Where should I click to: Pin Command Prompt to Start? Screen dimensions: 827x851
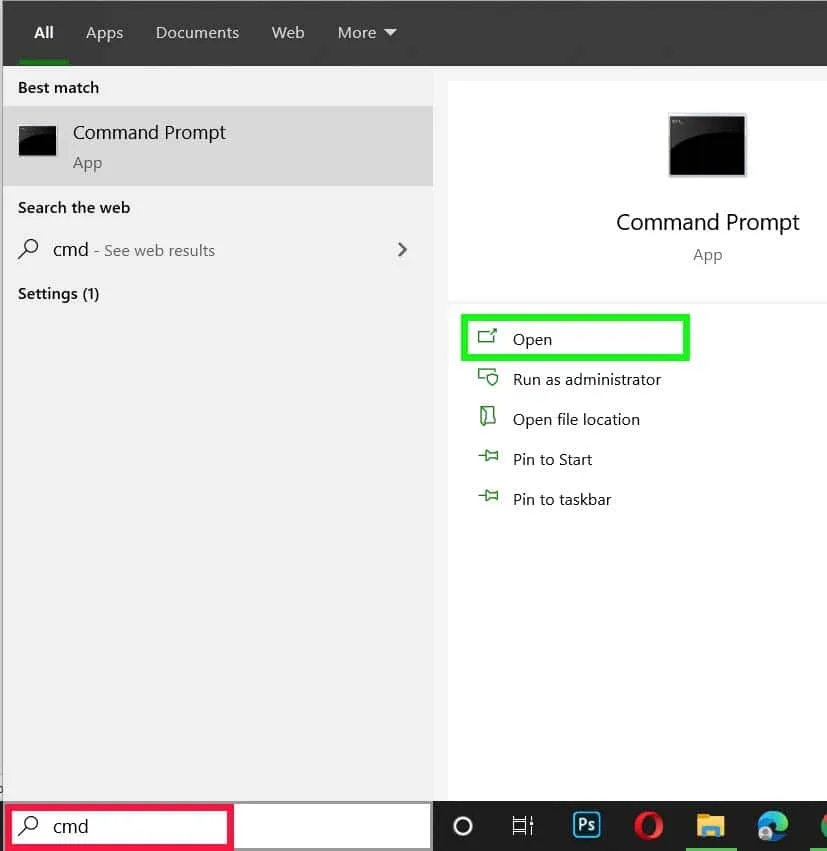[x=552, y=459]
